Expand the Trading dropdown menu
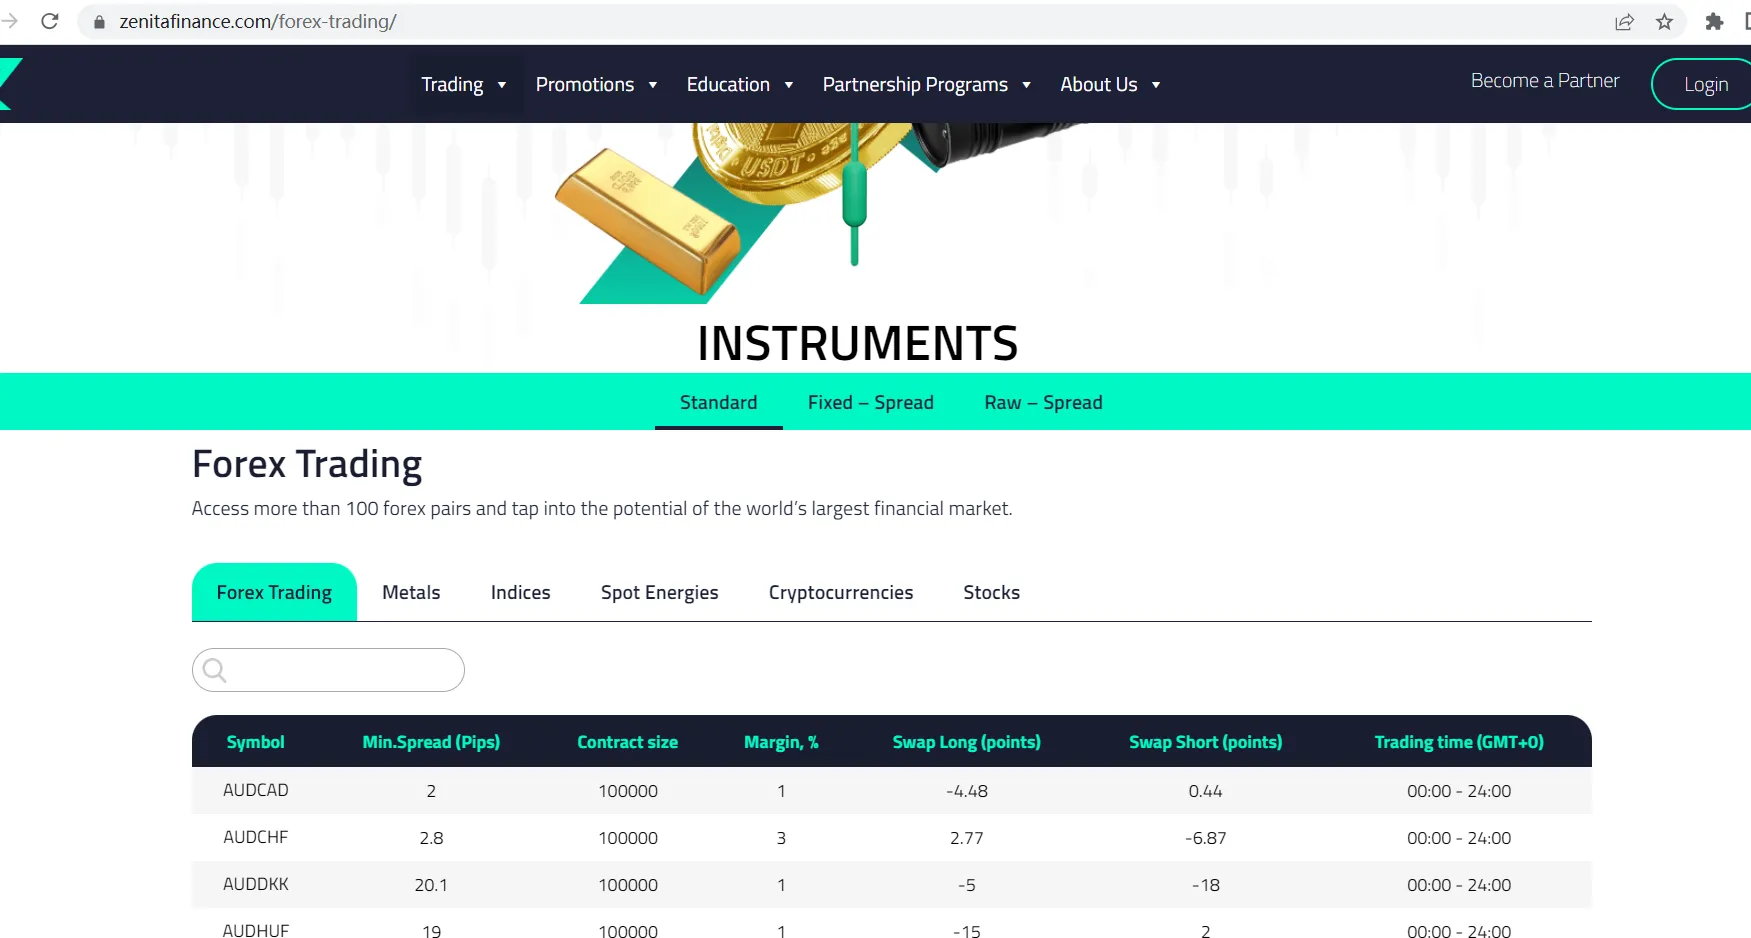Image resolution: width=1751 pixels, height=938 pixels. point(463,85)
